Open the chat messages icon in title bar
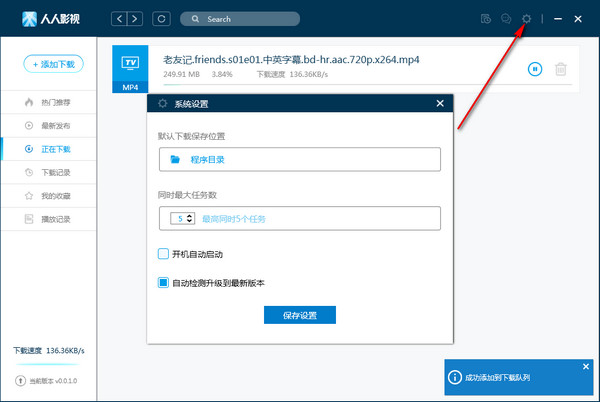The image size is (600, 402). (x=506, y=19)
